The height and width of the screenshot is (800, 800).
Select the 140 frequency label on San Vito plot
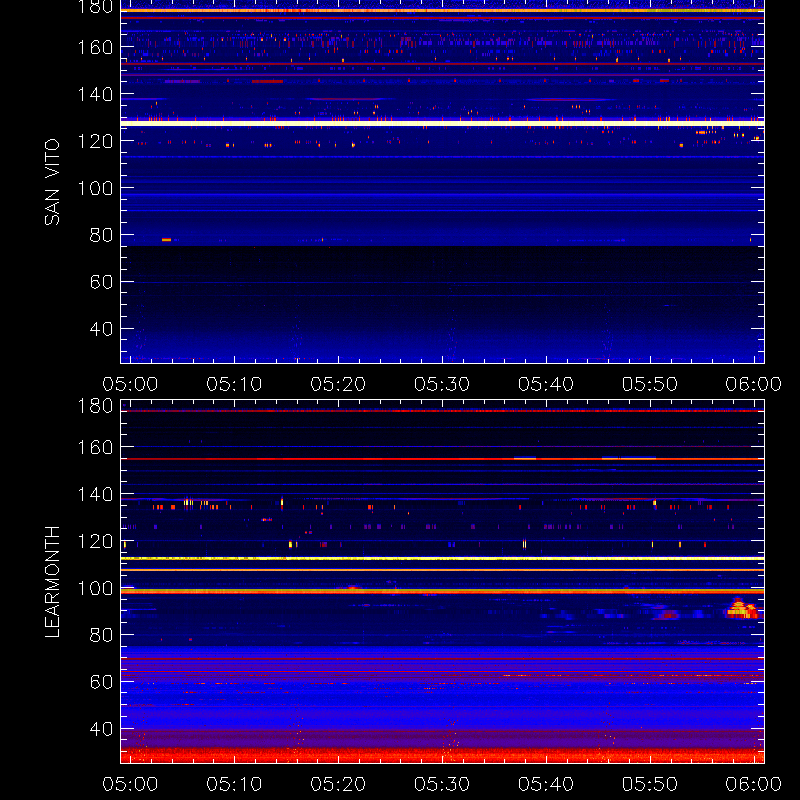[x=95, y=94]
